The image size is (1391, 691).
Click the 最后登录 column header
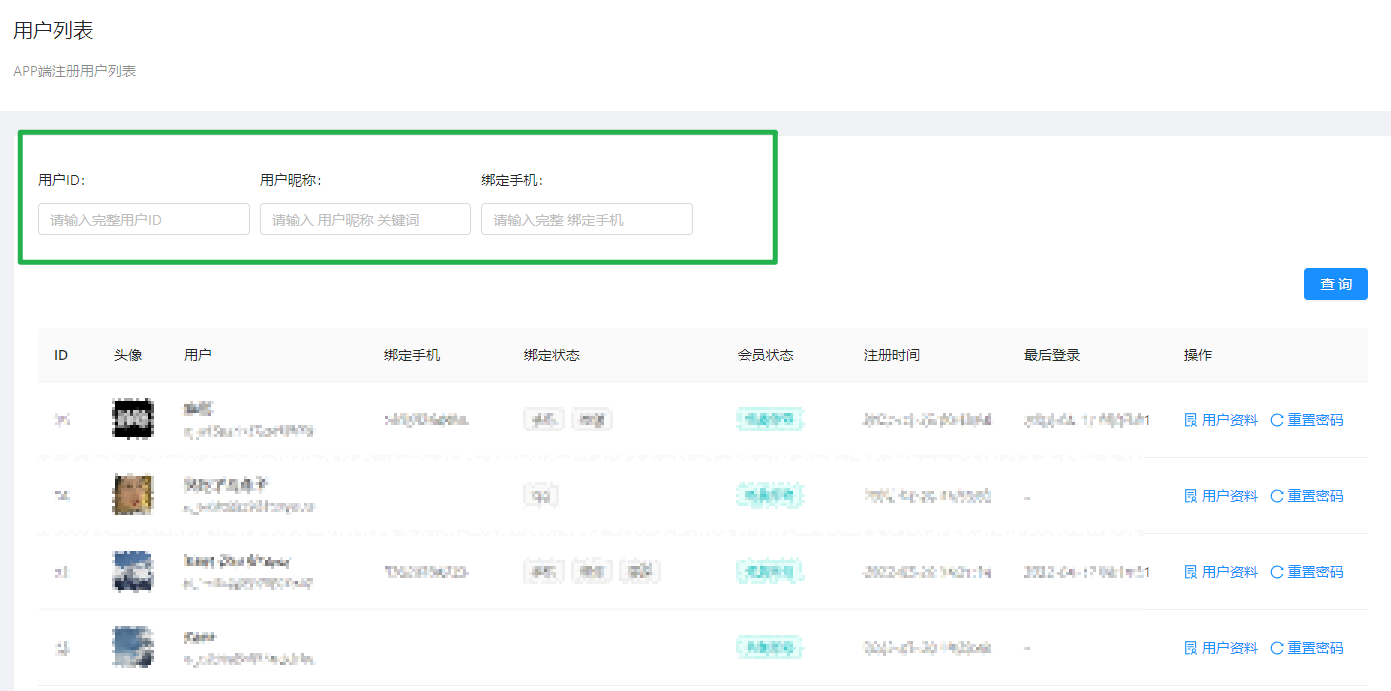click(1051, 355)
